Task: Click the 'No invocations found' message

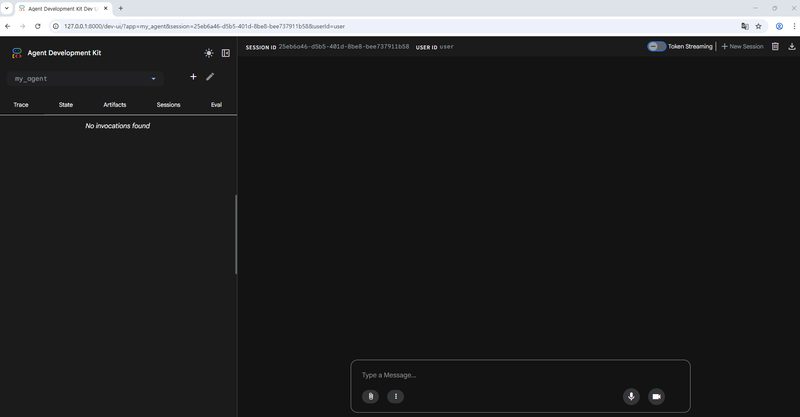Action: pyautogui.click(x=117, y=126)
